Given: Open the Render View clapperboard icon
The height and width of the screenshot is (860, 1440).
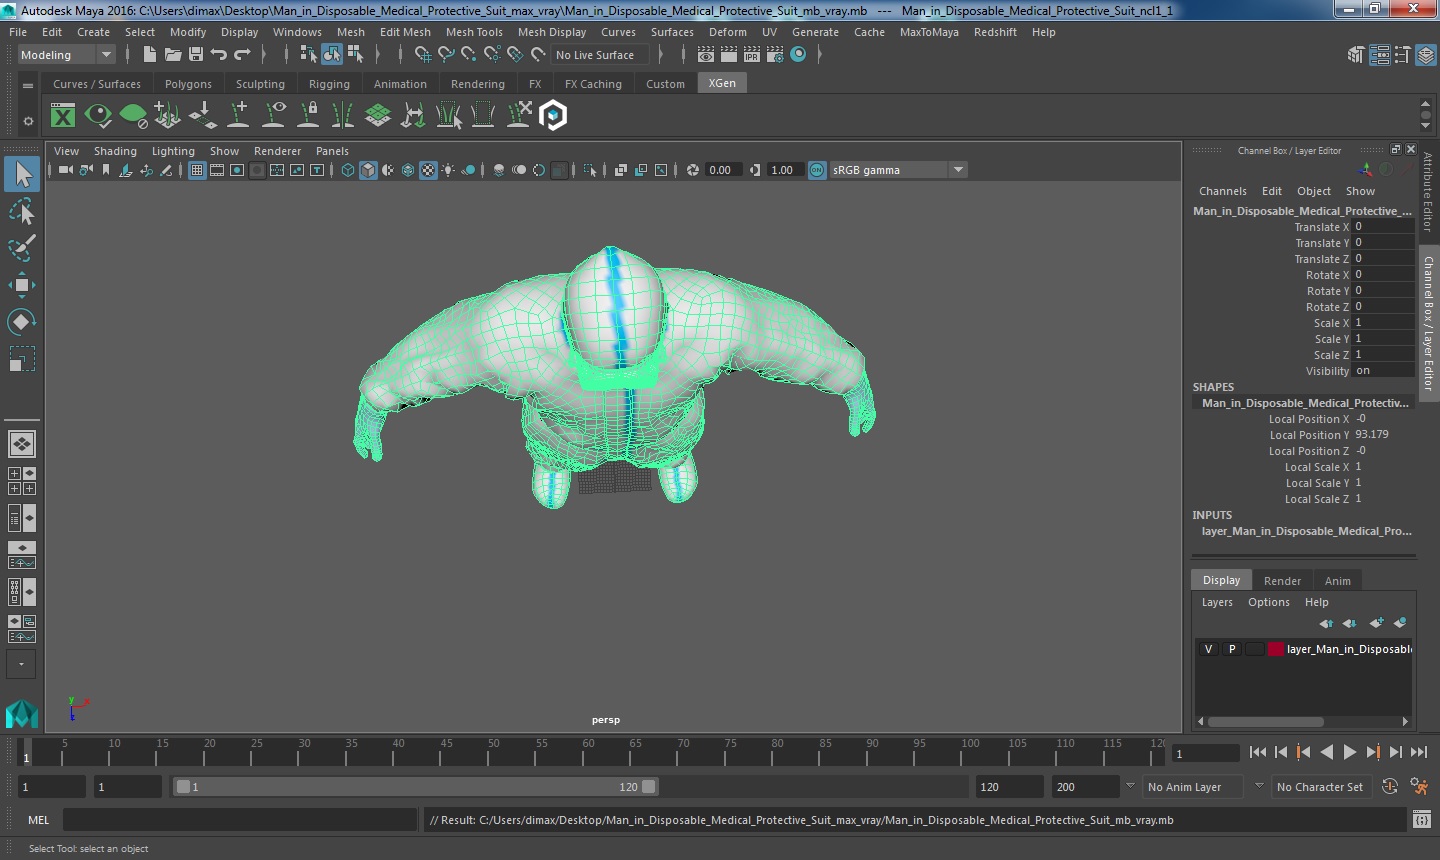Looking at the screenshot, I should (706, 55).
